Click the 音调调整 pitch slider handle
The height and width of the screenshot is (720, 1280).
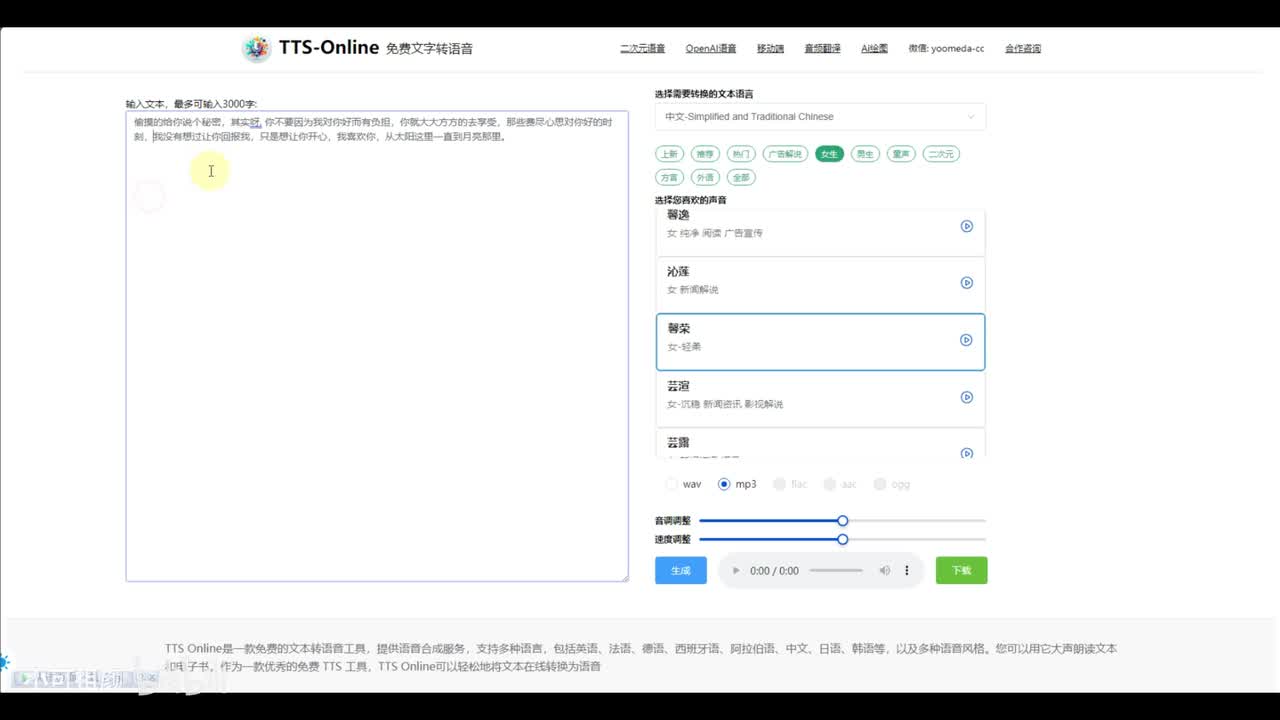843,521
